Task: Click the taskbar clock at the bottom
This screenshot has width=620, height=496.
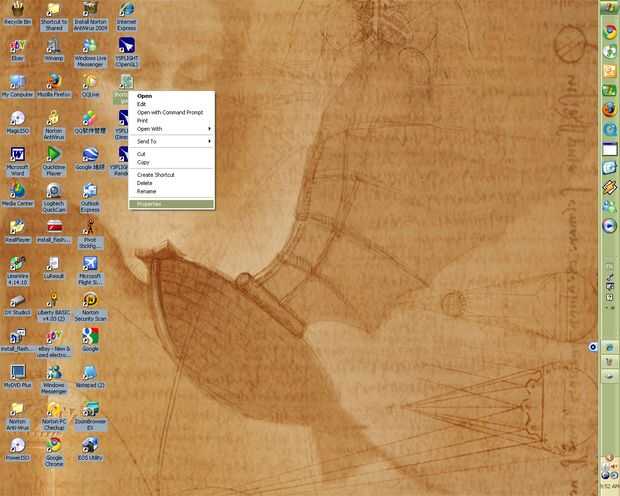Action: tap(609, 486)
